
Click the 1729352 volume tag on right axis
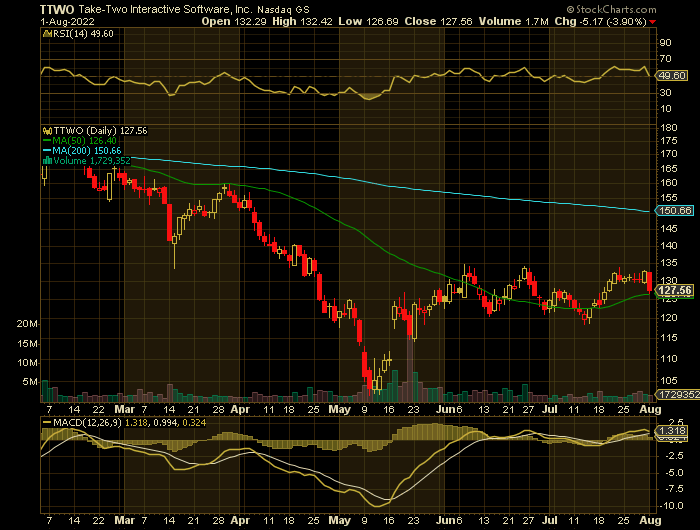tap(678, 395)
